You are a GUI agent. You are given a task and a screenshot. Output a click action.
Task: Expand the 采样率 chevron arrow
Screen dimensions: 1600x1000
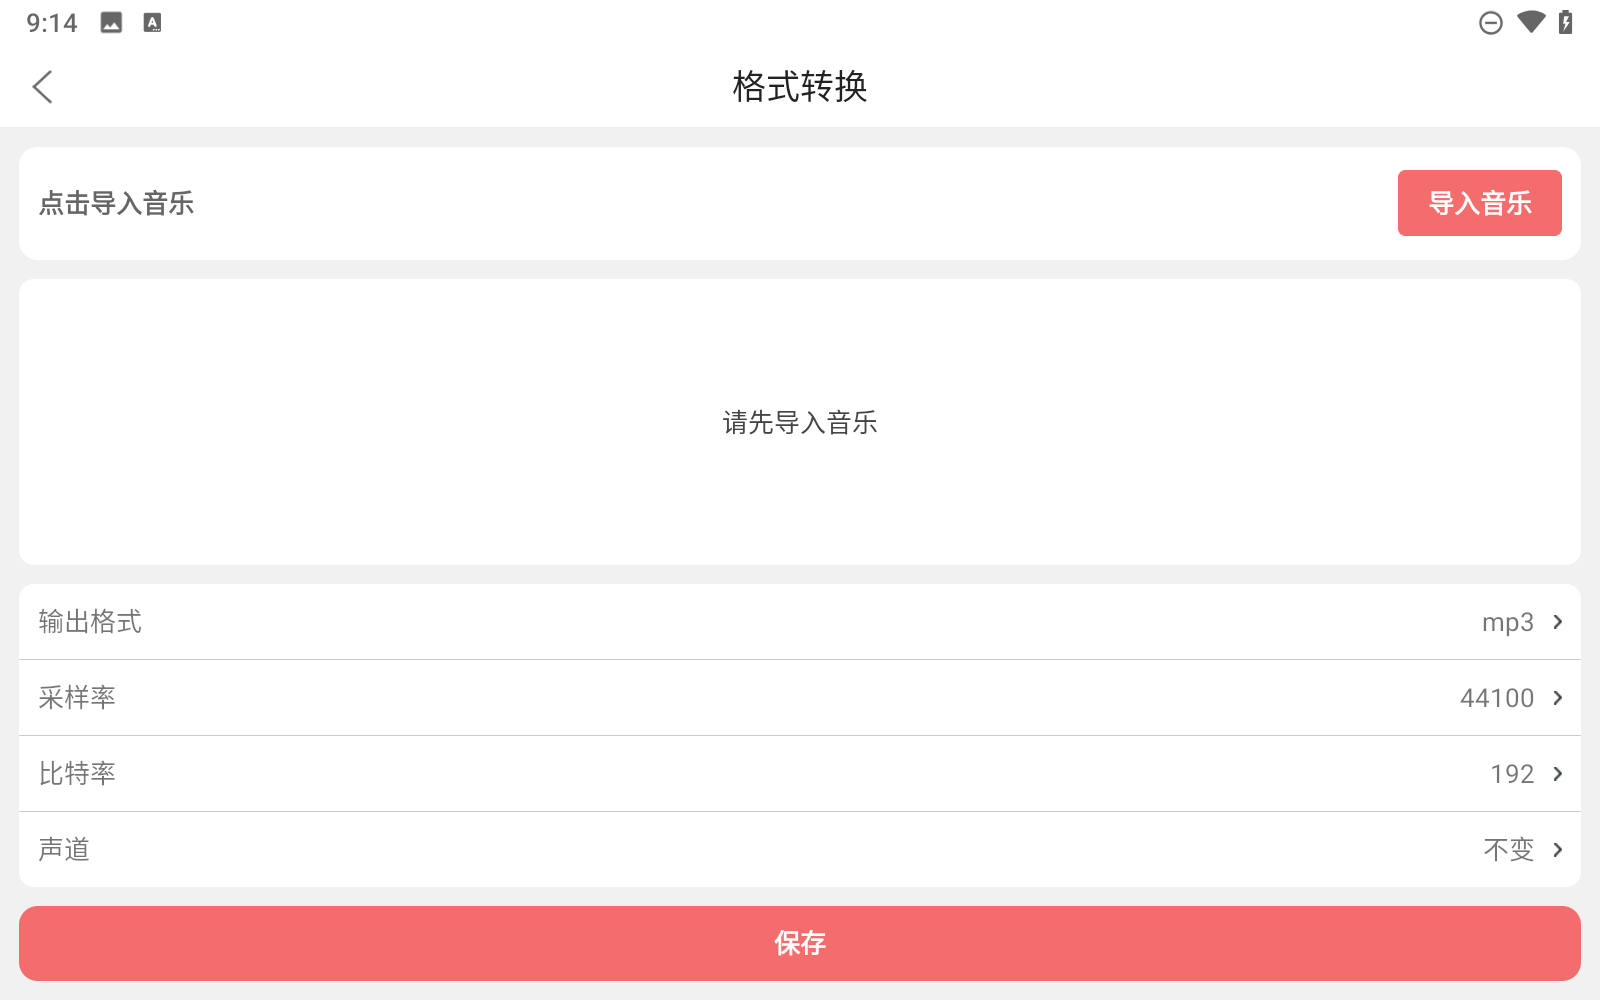pyautogui.click(x=1558, y=698)
